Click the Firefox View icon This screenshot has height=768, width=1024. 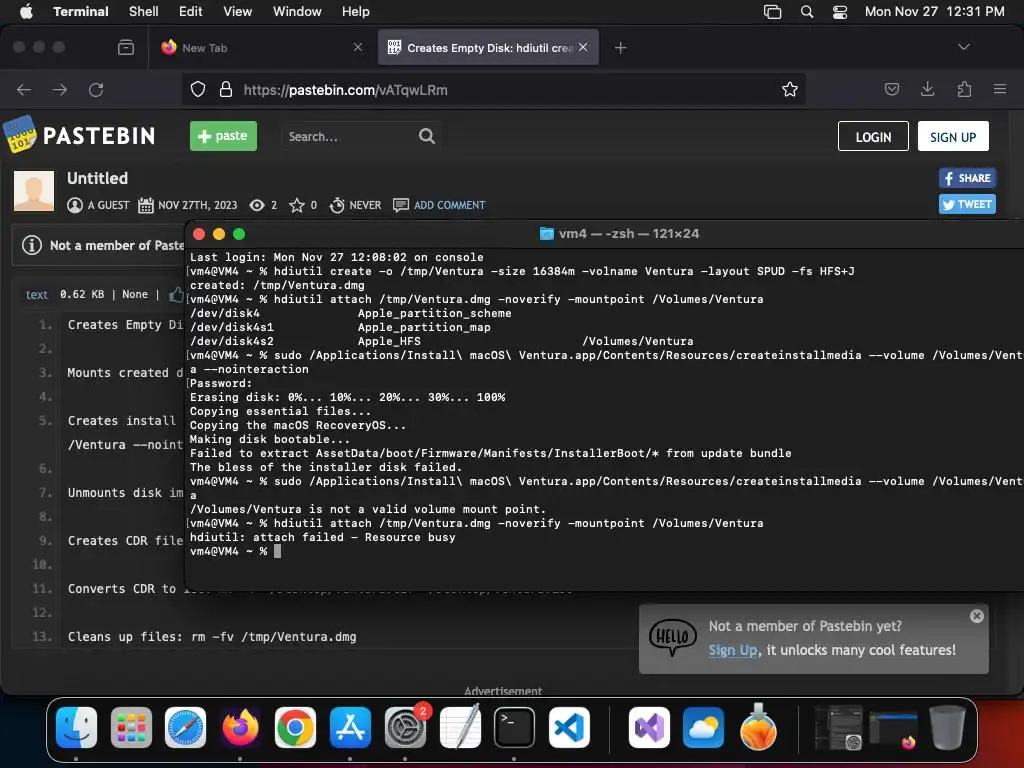[x=126, y=47]
